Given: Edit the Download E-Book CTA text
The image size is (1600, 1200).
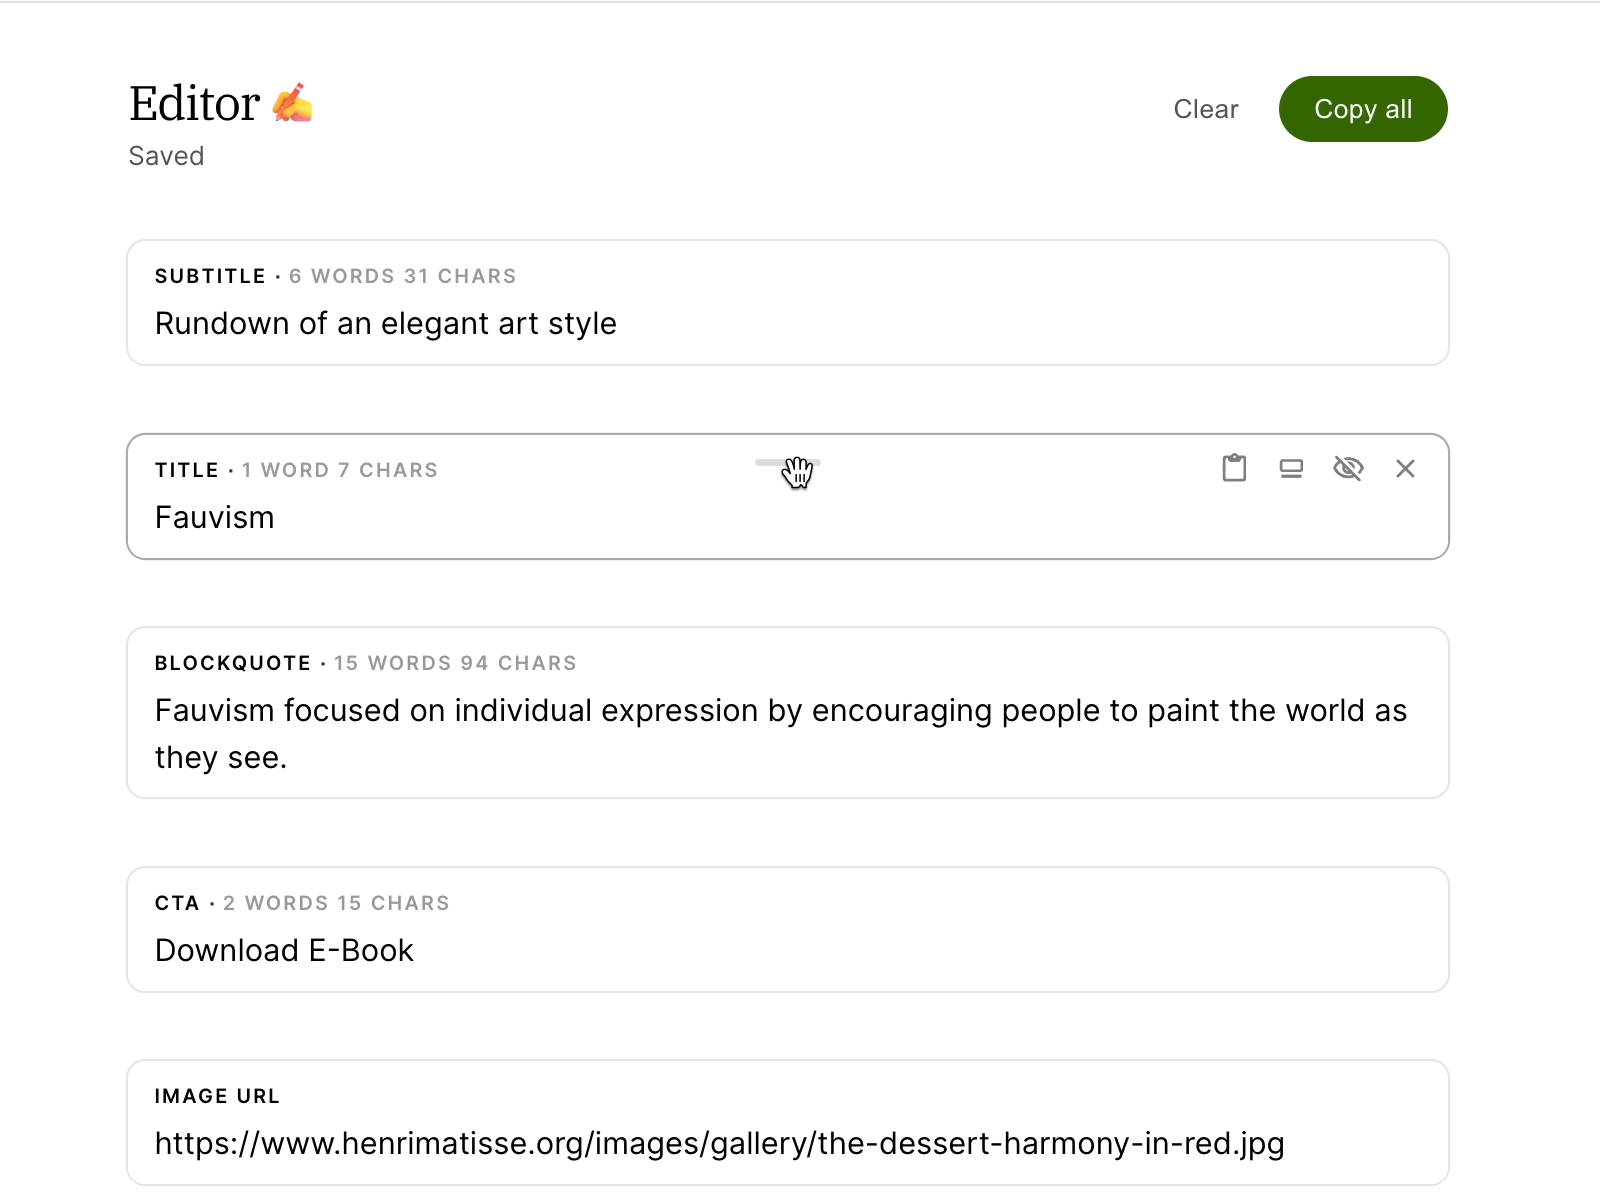Looking at the screenshot, I should (x=284, y=950).
